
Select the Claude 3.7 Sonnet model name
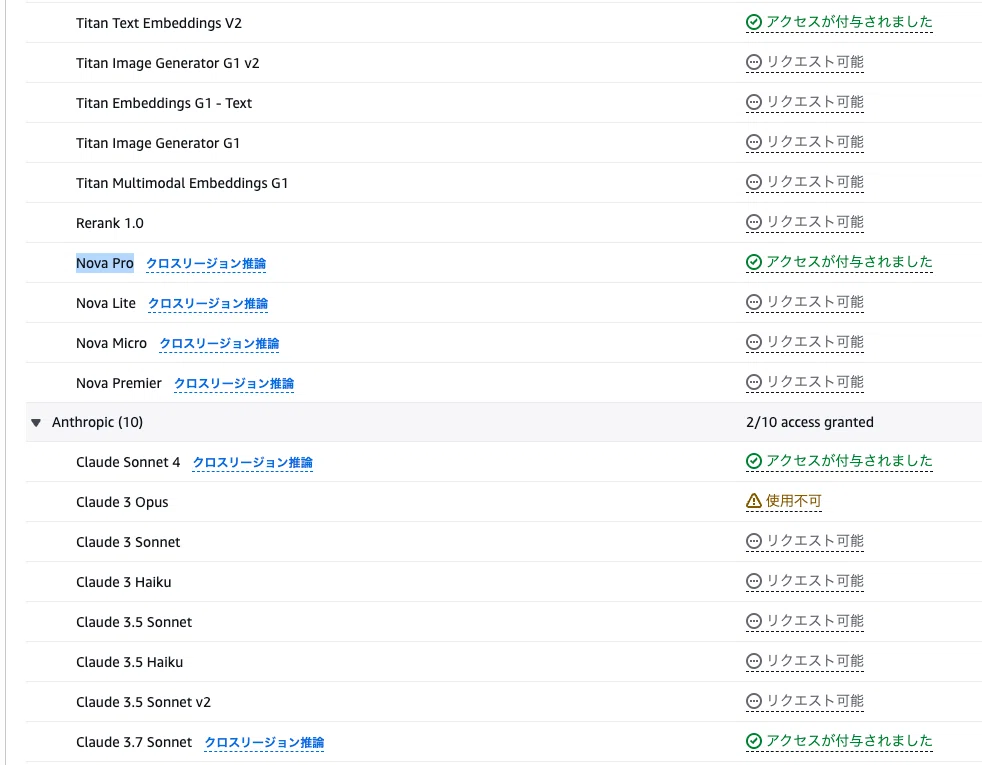(x=133, y=742)
